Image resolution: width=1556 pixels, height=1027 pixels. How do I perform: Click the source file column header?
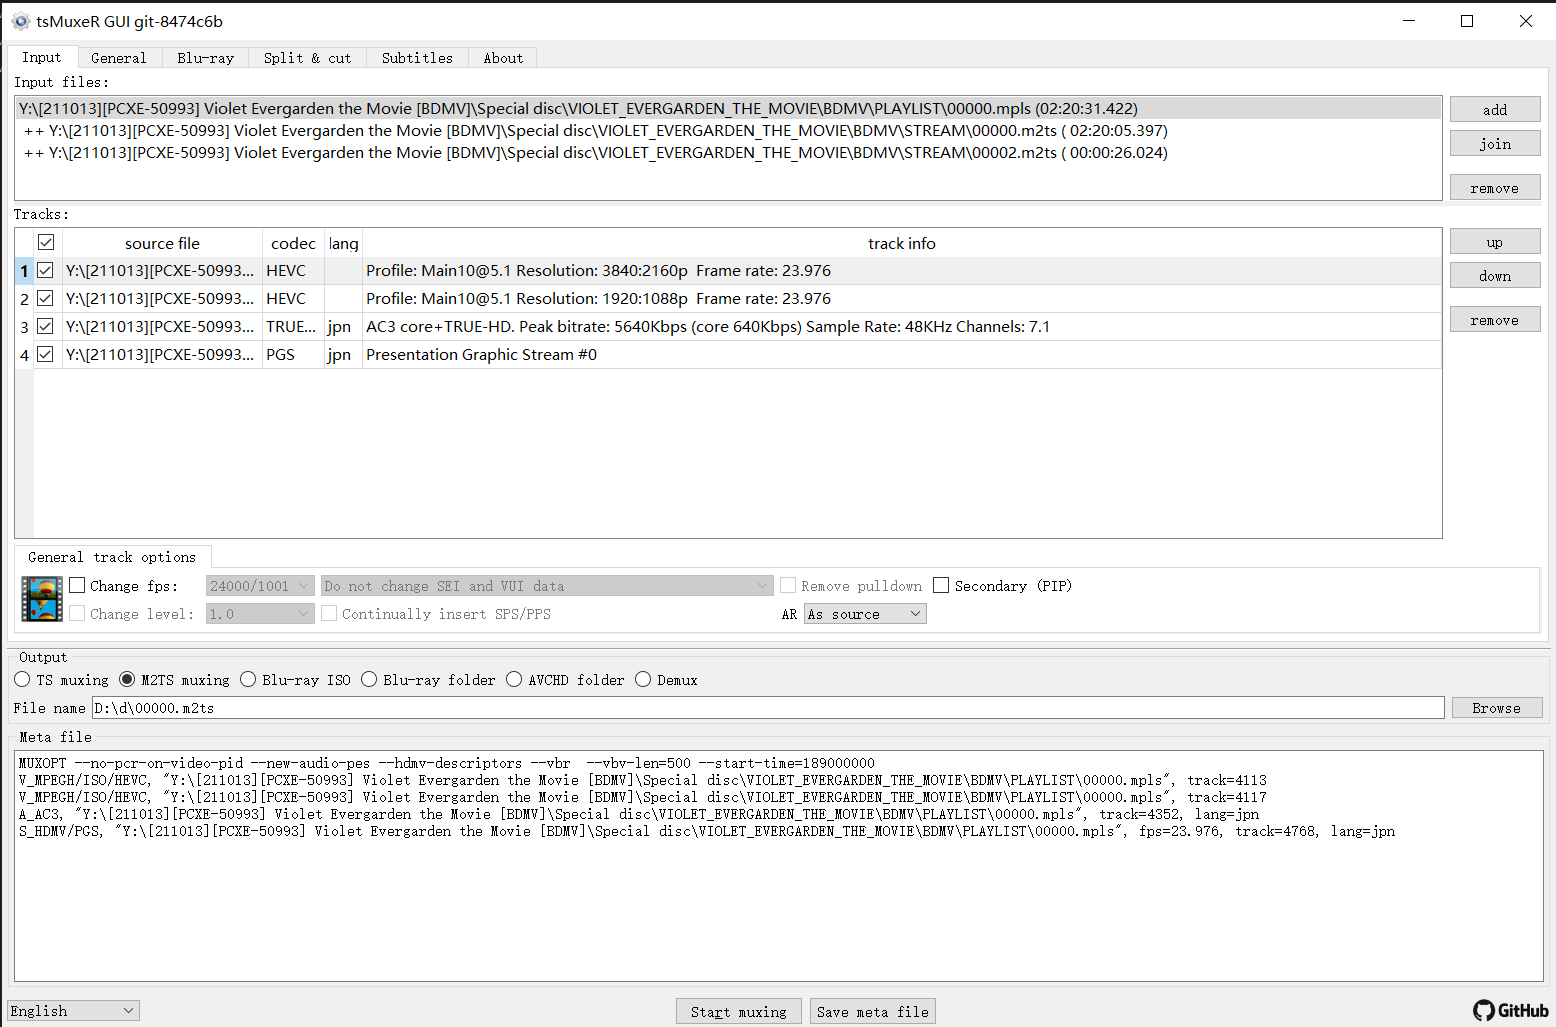tap(162, 243)
